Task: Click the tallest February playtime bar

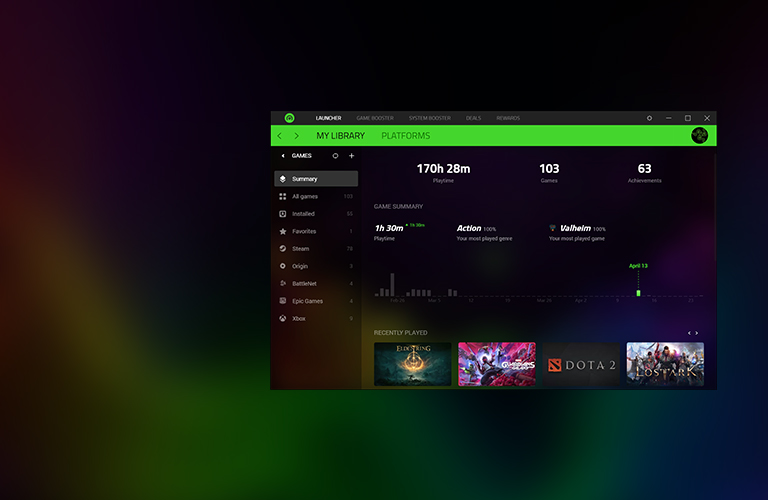Action: click(x=392, y=285)
